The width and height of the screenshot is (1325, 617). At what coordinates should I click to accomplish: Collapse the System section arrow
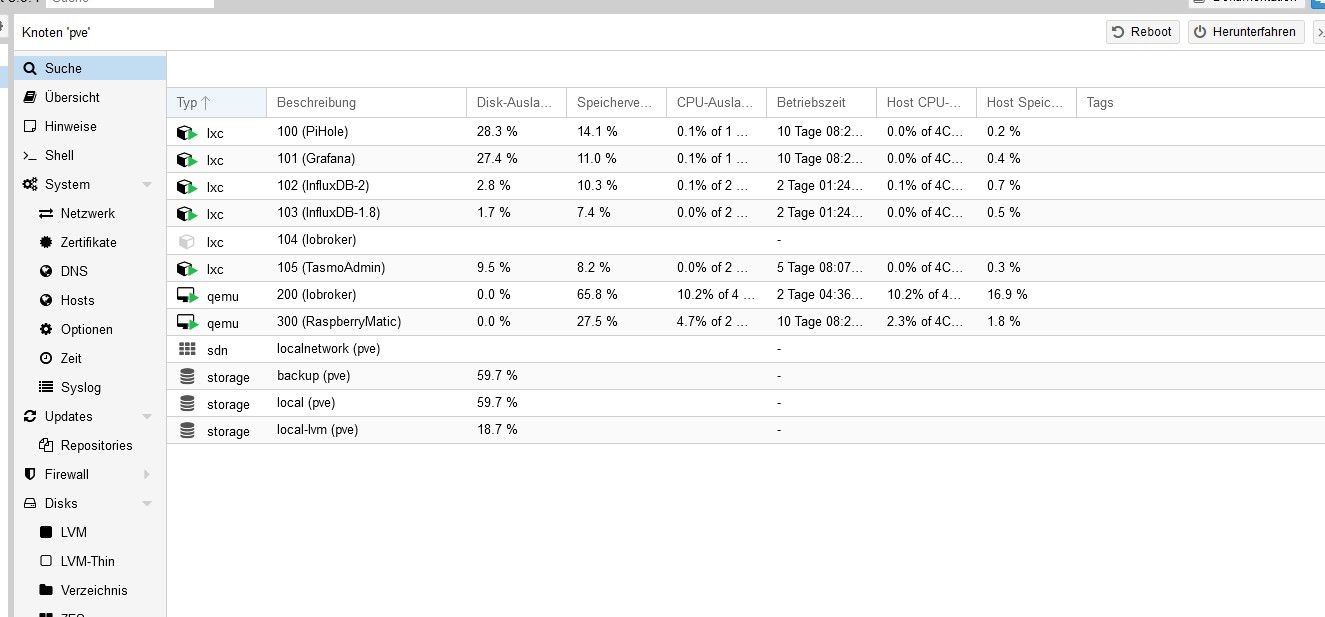147,185
